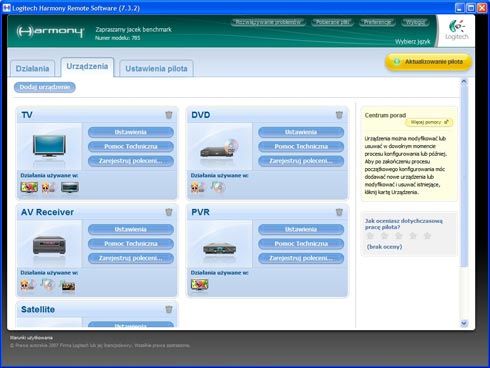Open Ustawienia for the DVD device
The image size is (490, 368).
tap(301, 132)
